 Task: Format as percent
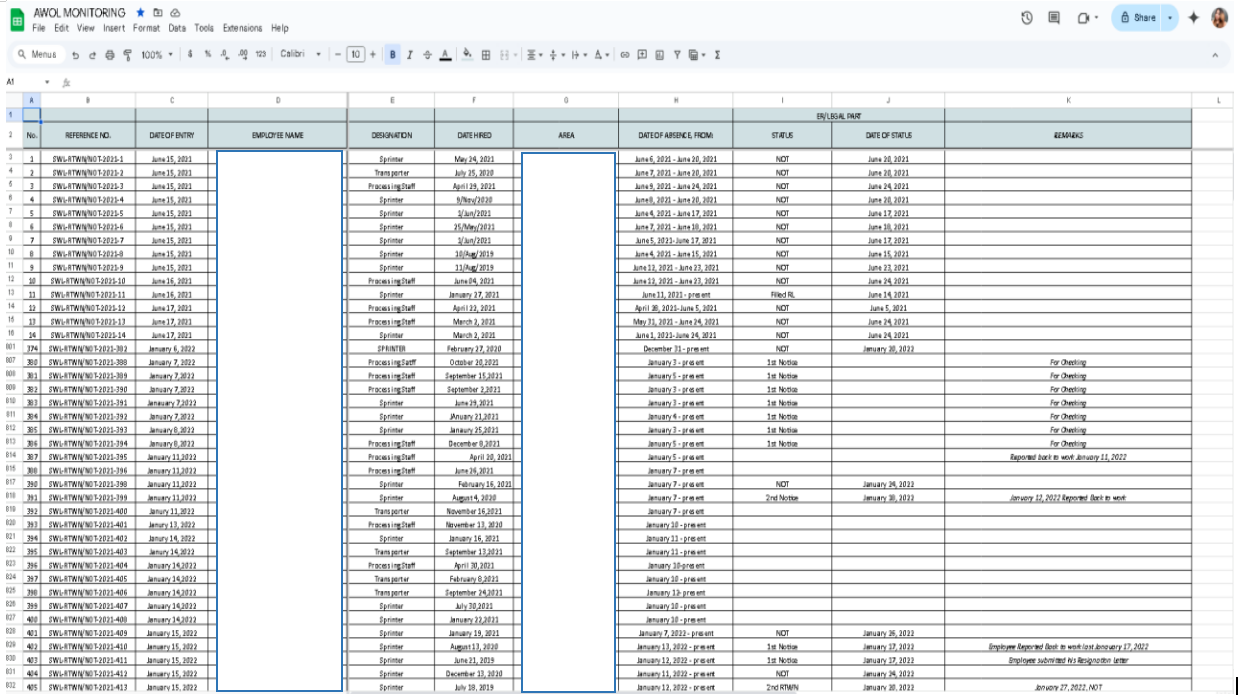(207, 55)
